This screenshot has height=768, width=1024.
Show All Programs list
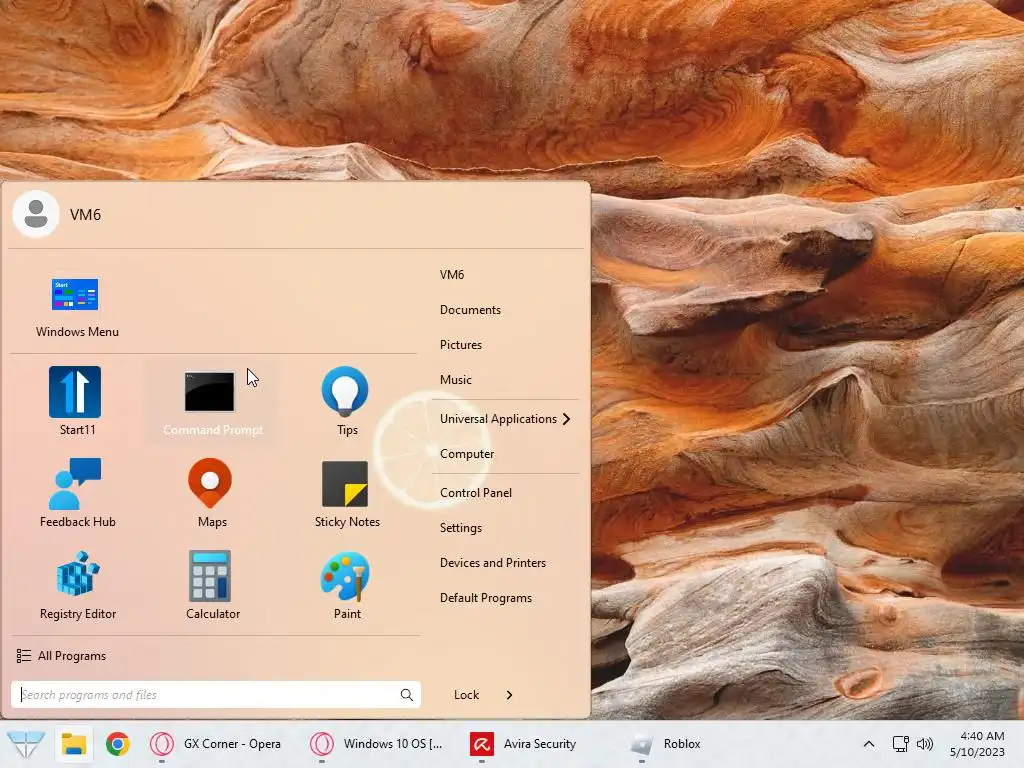click(x=61, y=656)
